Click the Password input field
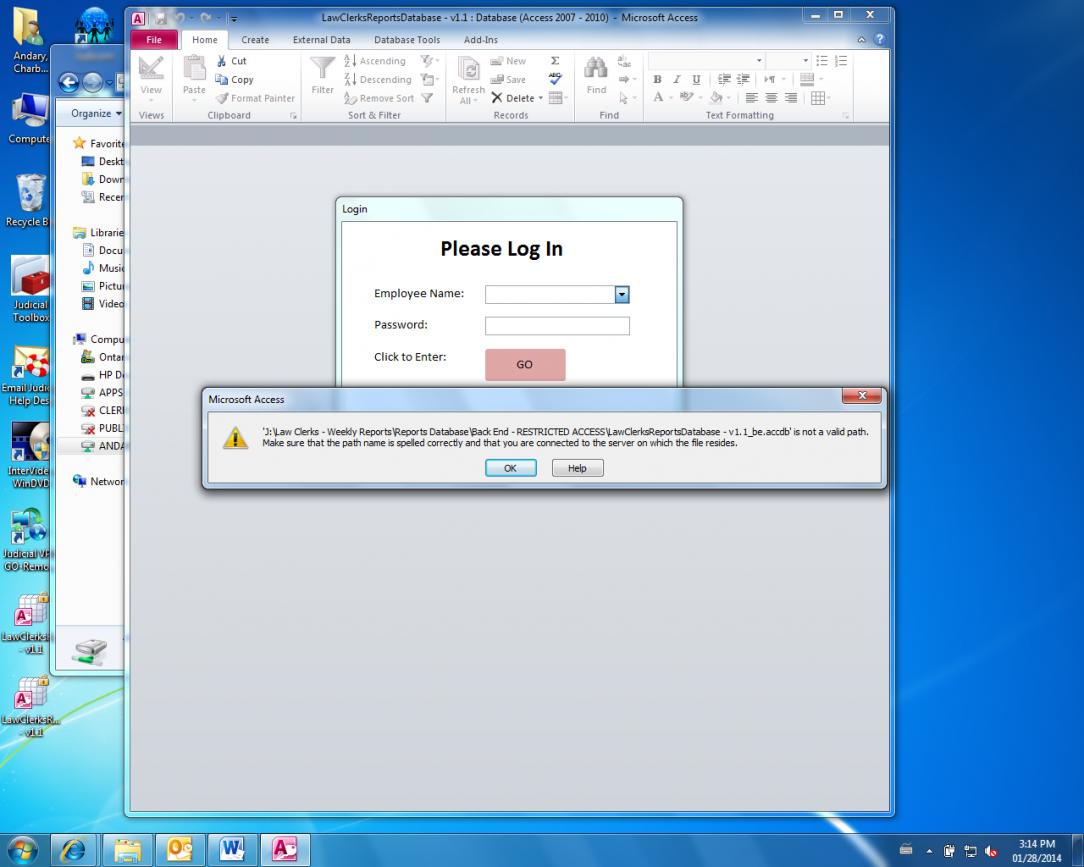 click(557, 326)
